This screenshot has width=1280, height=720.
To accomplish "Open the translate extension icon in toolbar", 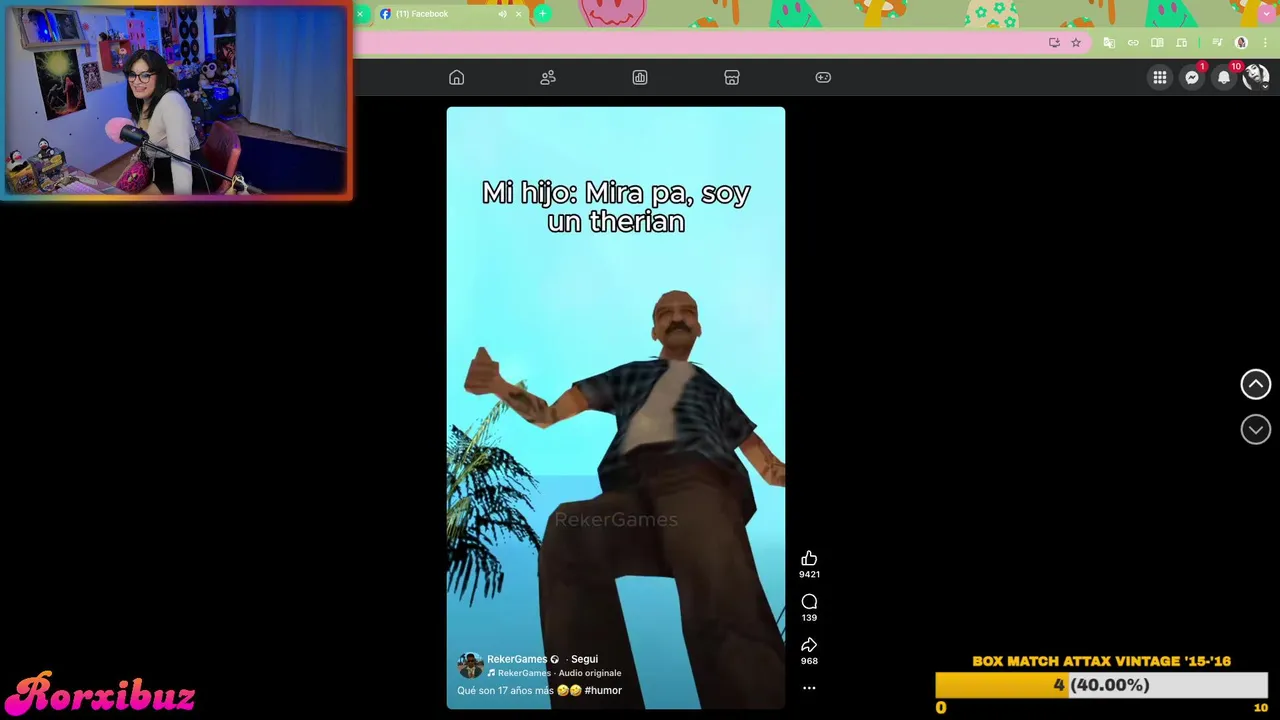I will pyautogui.click(x=1109, y=43).
